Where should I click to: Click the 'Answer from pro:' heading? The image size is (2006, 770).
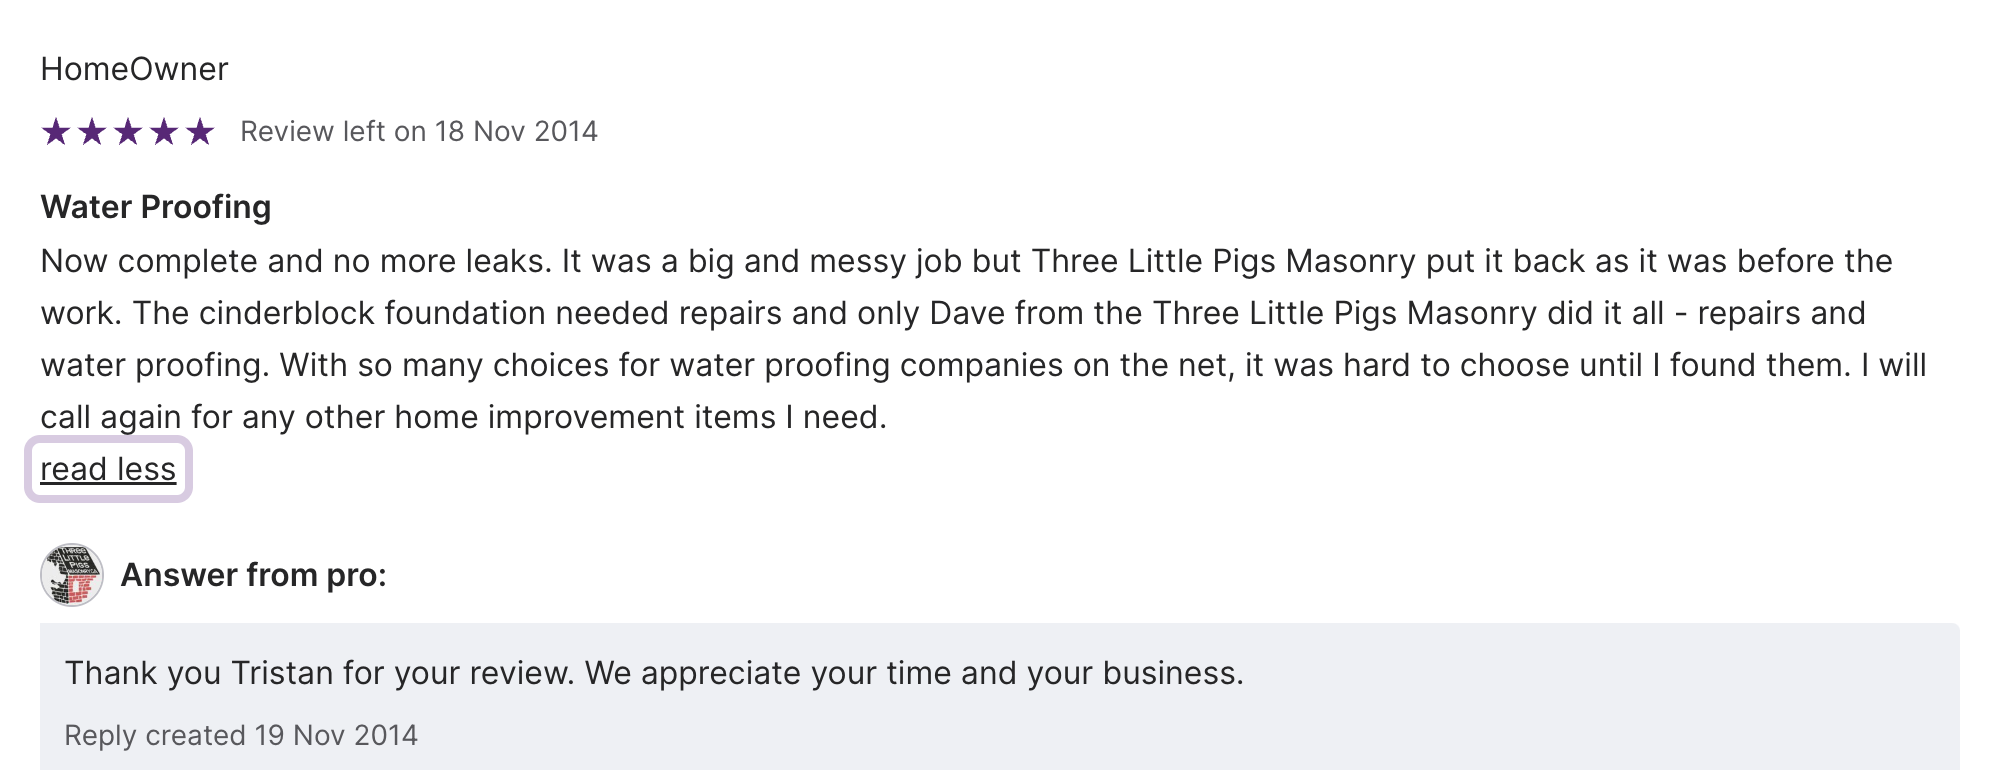pyautogui.click(x=253, y=575)
